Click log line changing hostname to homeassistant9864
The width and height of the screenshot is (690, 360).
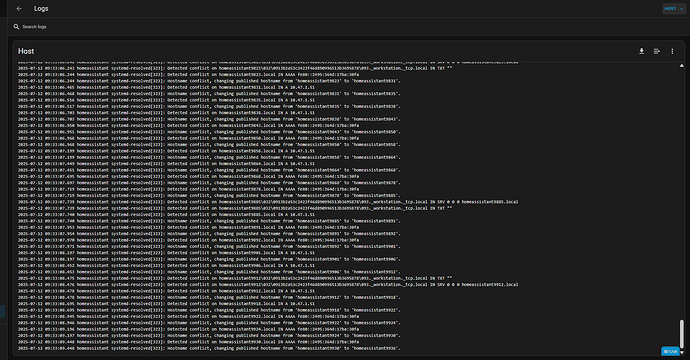click(x=209, y=157)
